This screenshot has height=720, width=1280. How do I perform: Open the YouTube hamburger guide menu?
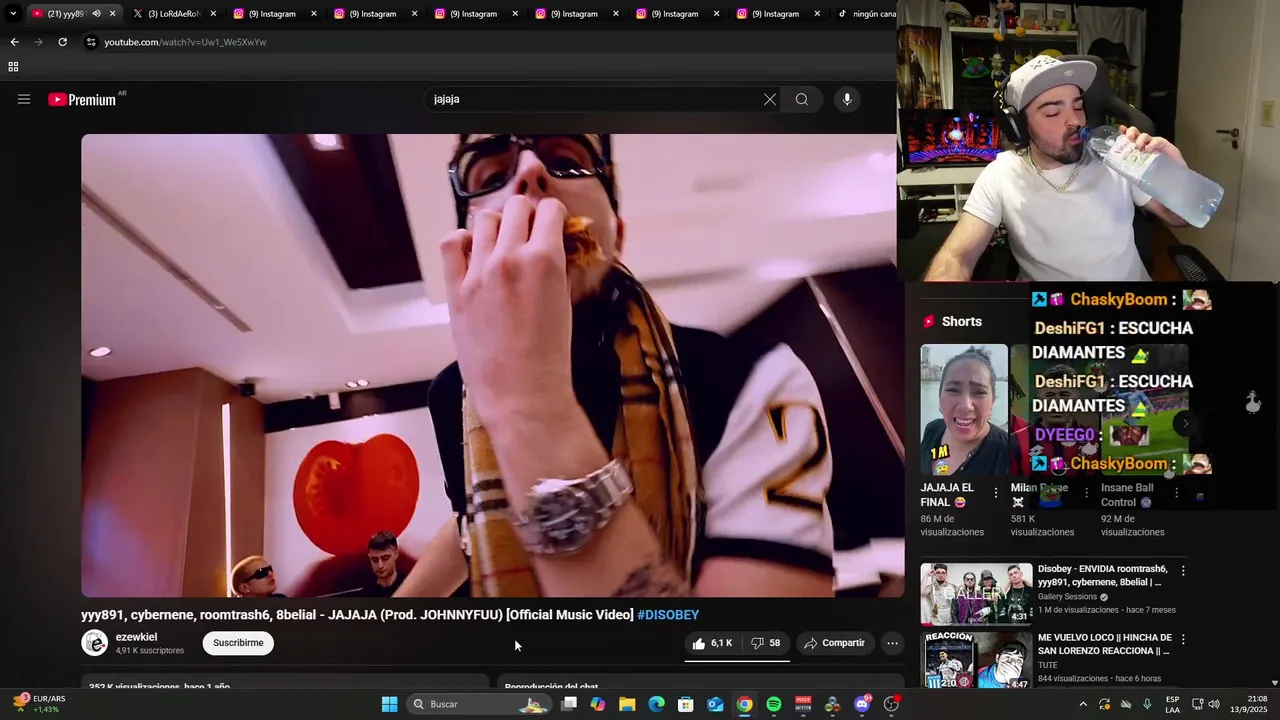(x=24, y=99)
